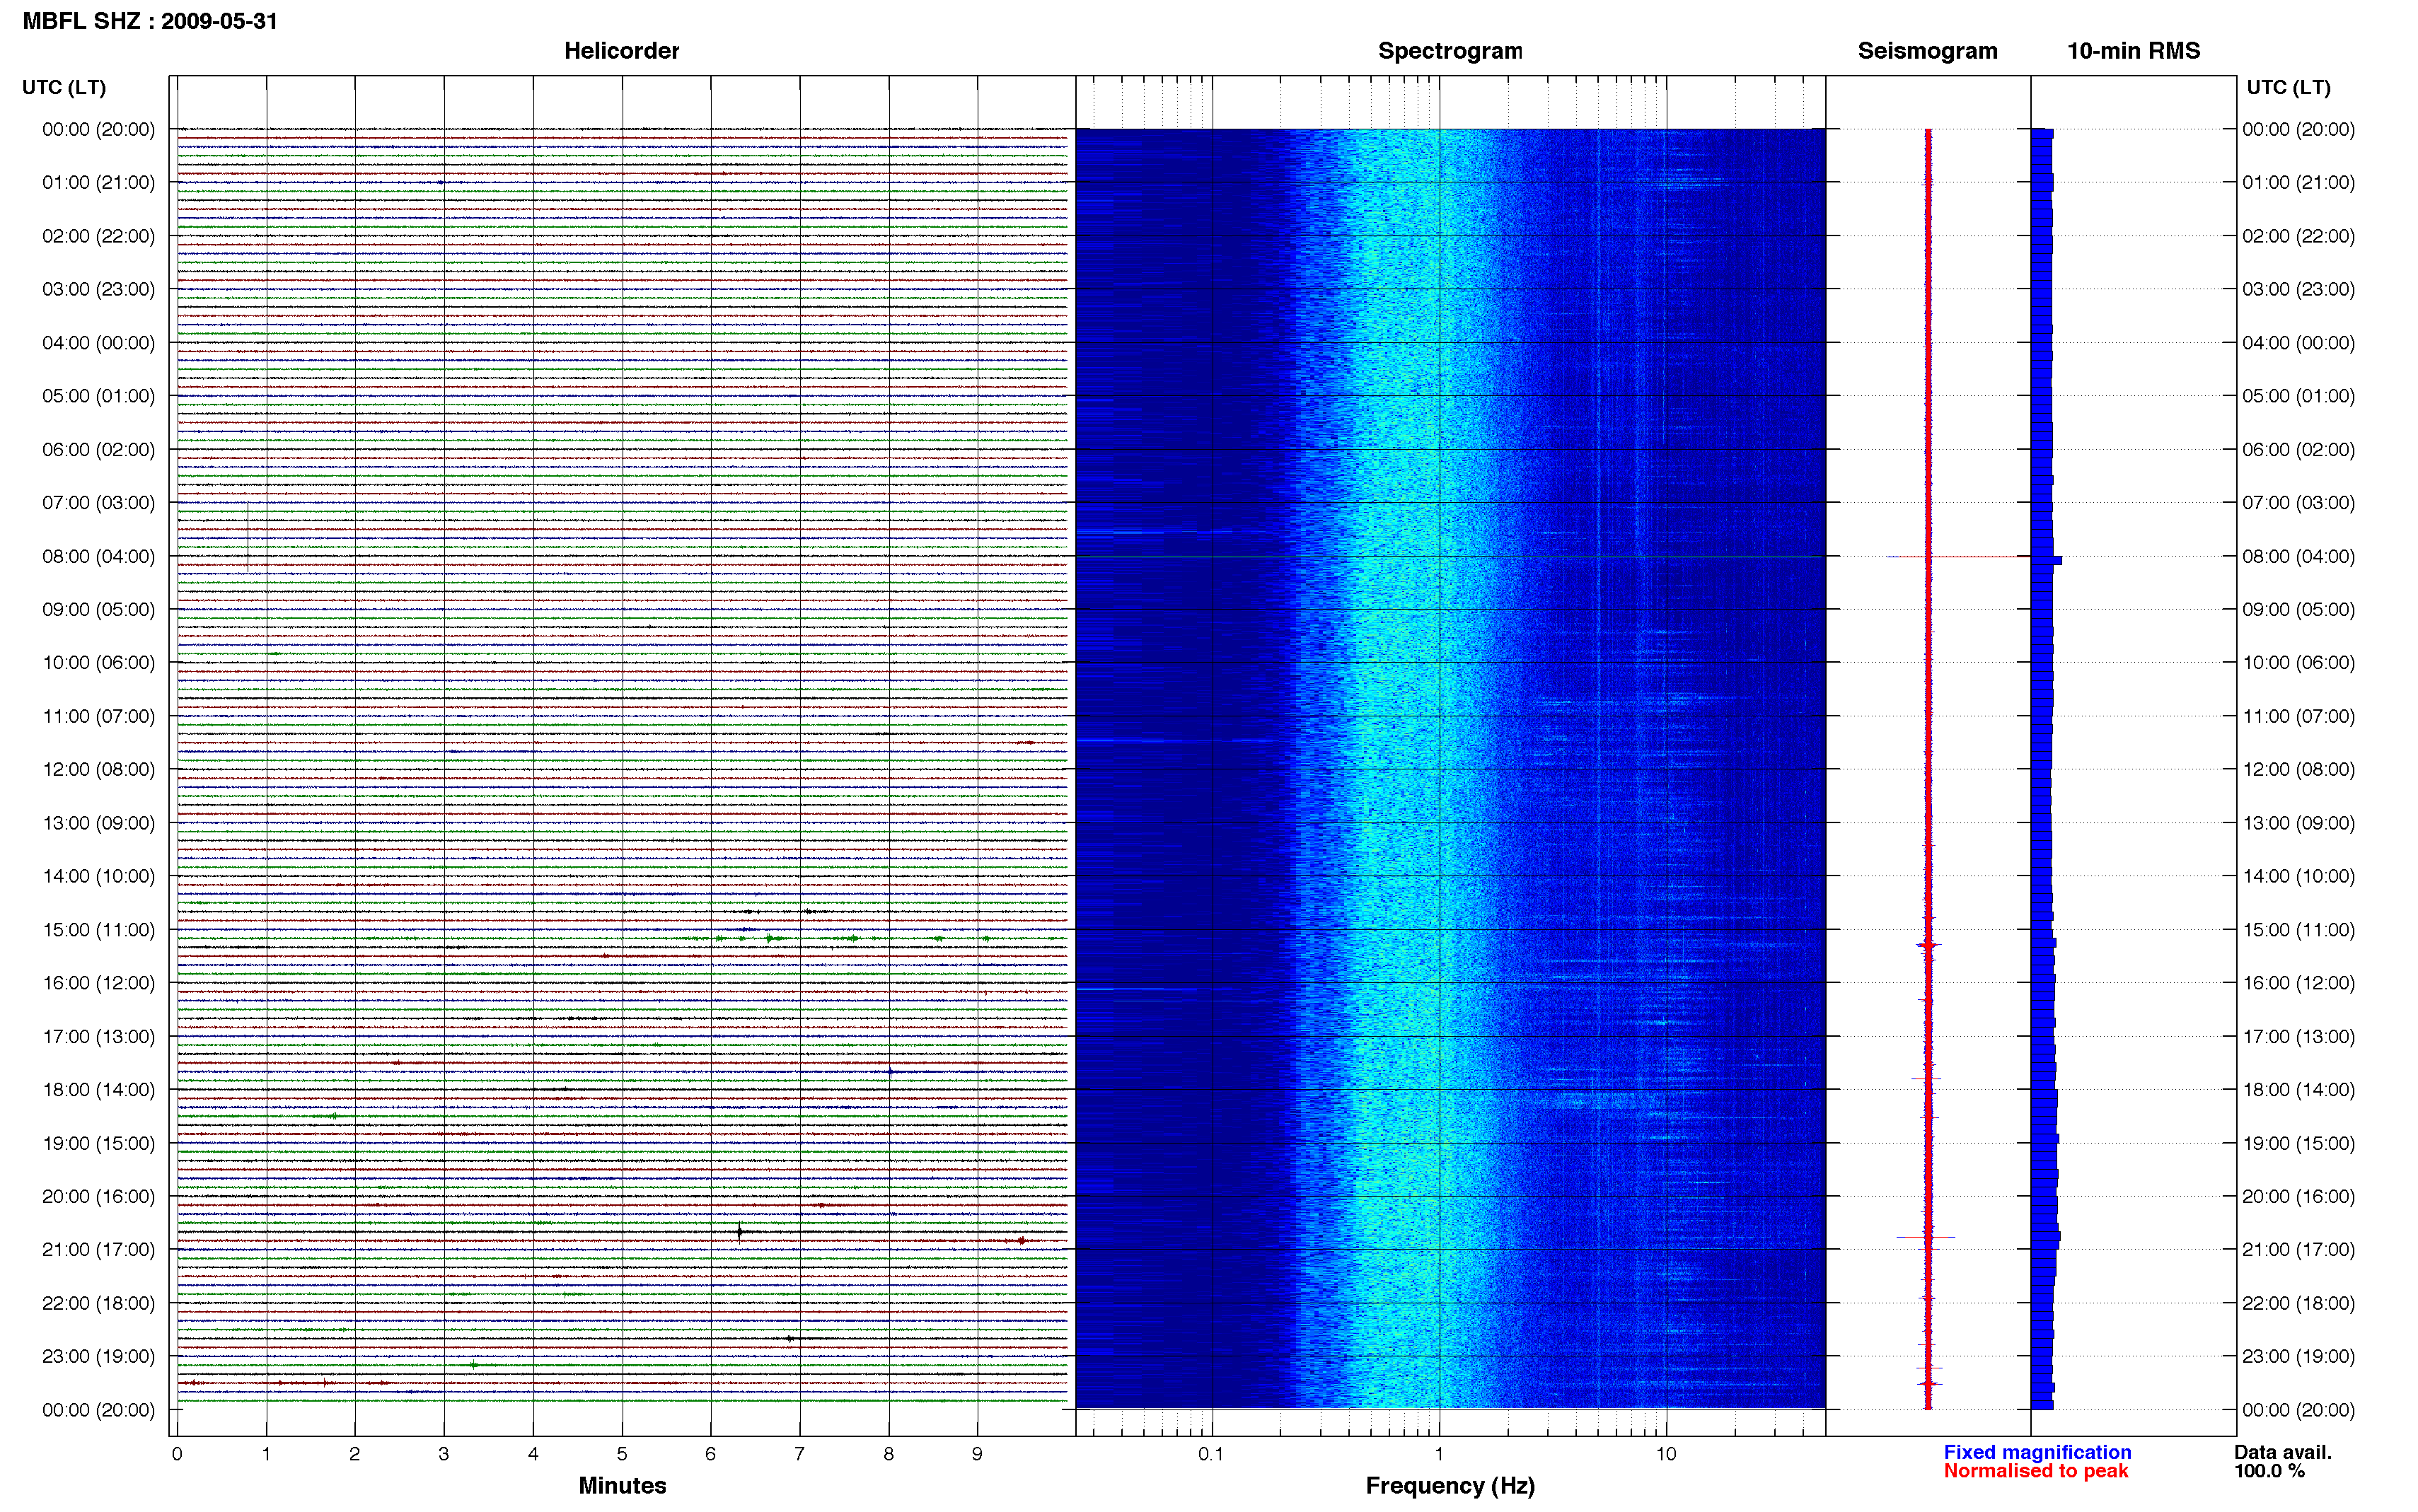Viewport: 2418px width, 1512px height.
Task: Click left time label 22:00 (18:00)
Action: tap(98, 1303)
